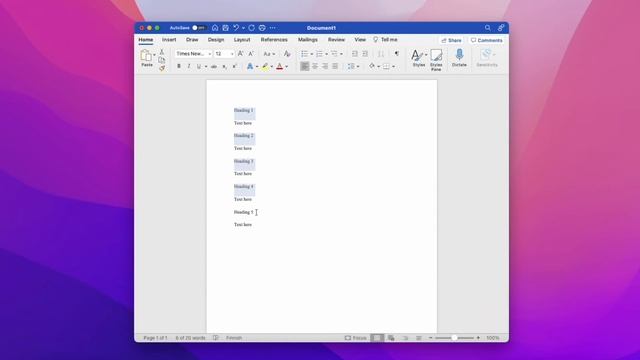
Task: Click the Increase Indent icon
Action: click(x=365, y=54)
